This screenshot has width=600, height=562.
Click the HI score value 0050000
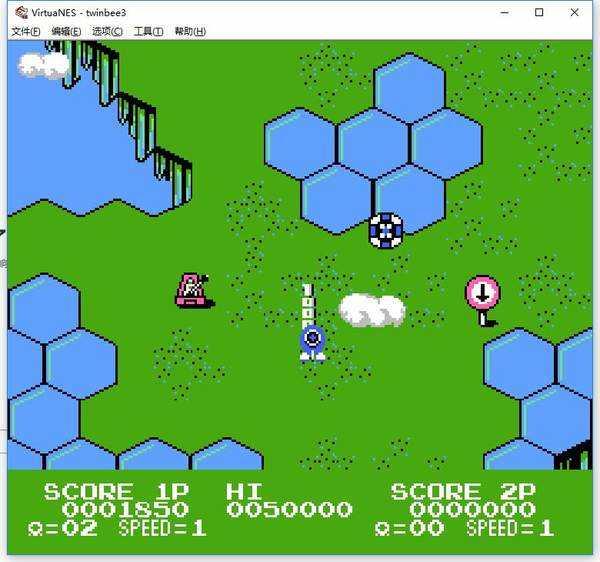(289, 510)
